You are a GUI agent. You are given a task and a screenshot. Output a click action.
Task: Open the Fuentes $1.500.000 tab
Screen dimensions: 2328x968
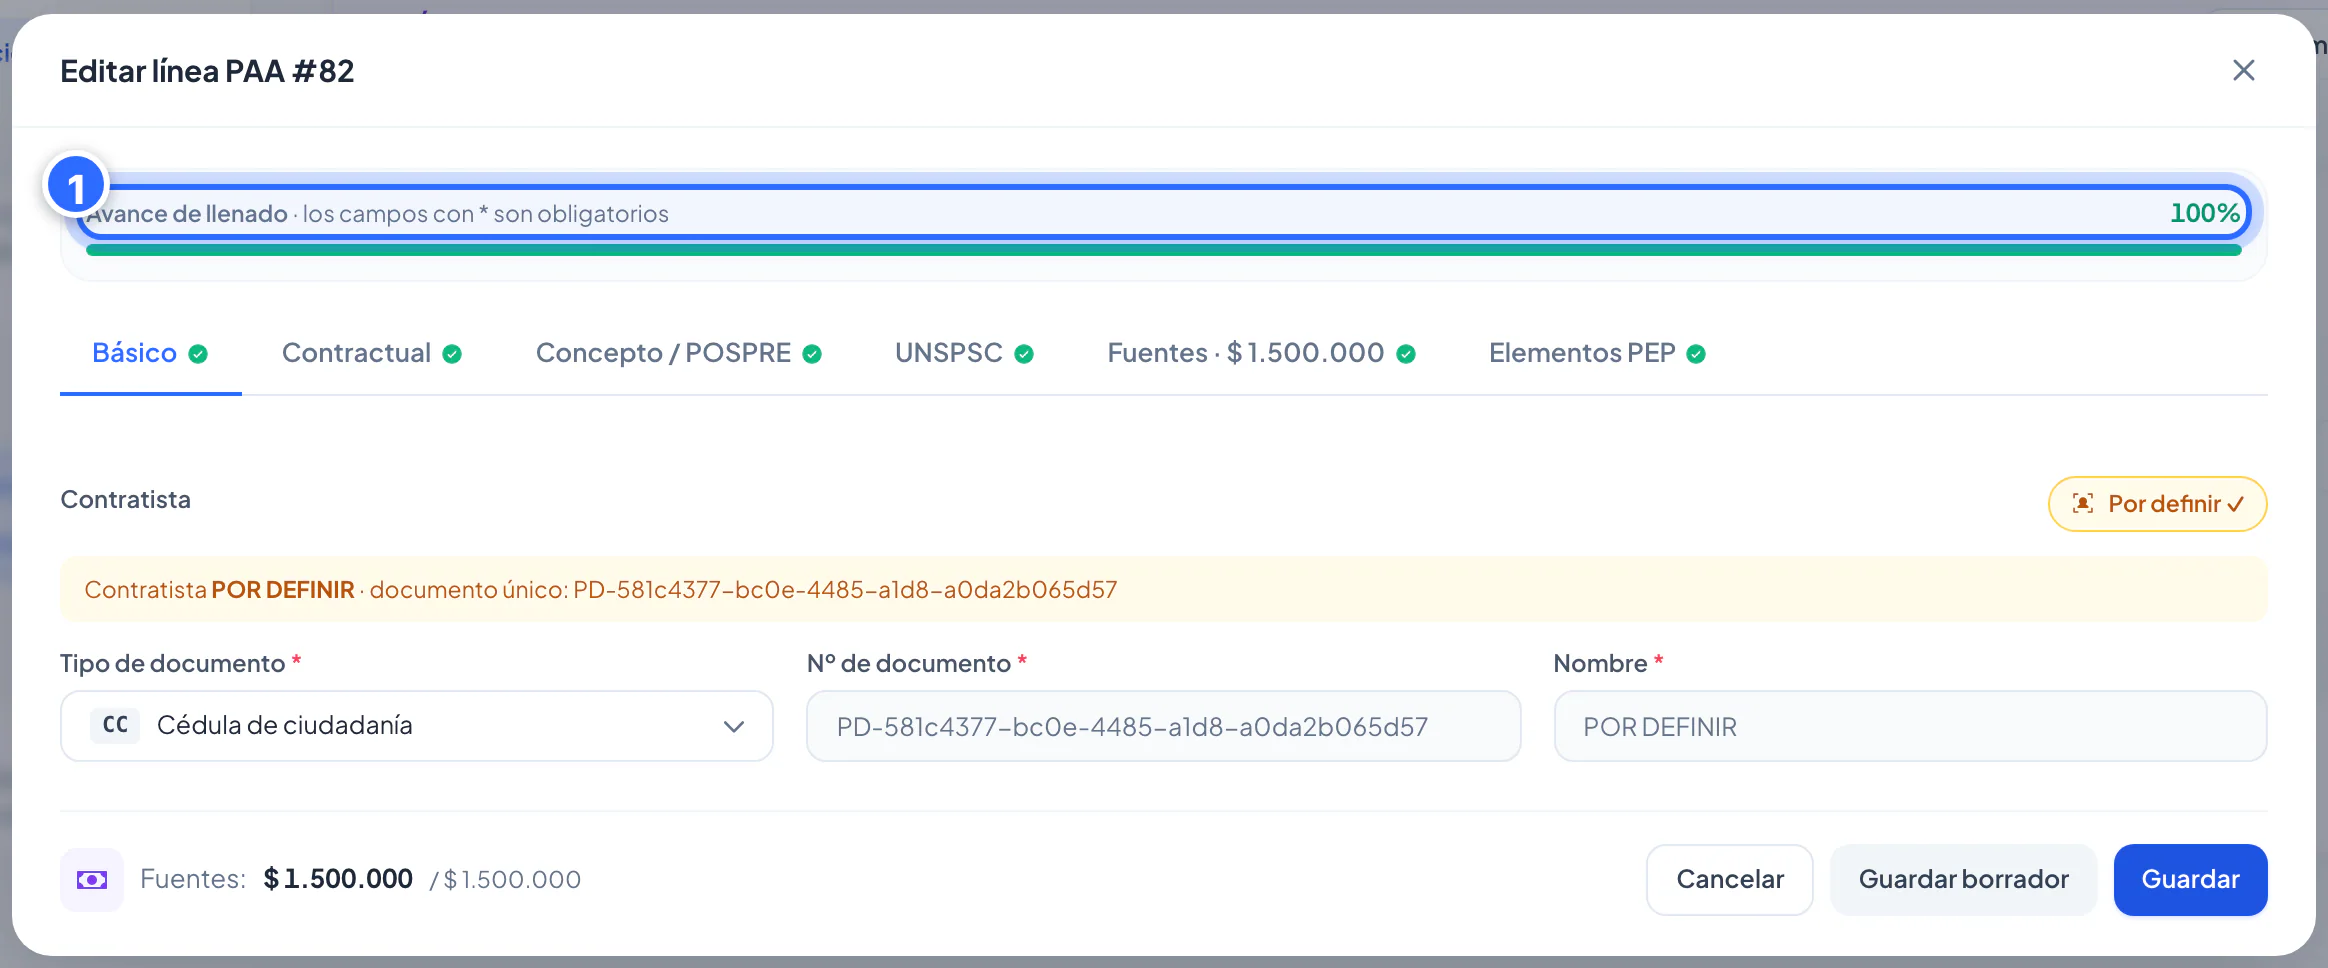(x=1261, y=353)
